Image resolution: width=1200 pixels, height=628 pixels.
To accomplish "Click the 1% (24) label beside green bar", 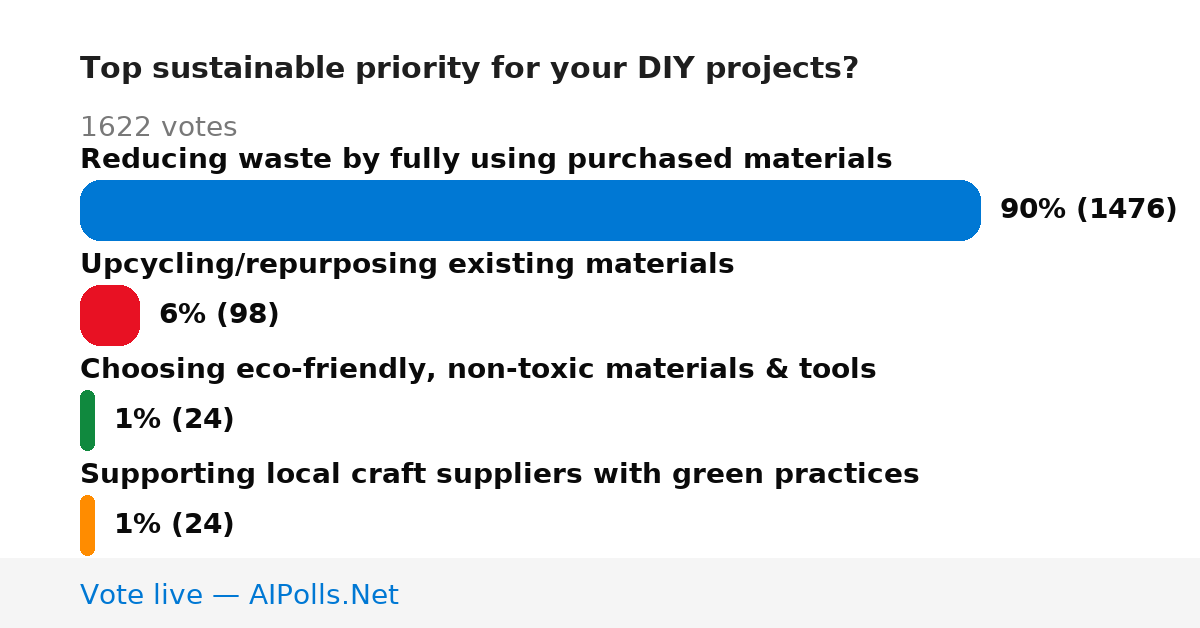I will point(174,419).
